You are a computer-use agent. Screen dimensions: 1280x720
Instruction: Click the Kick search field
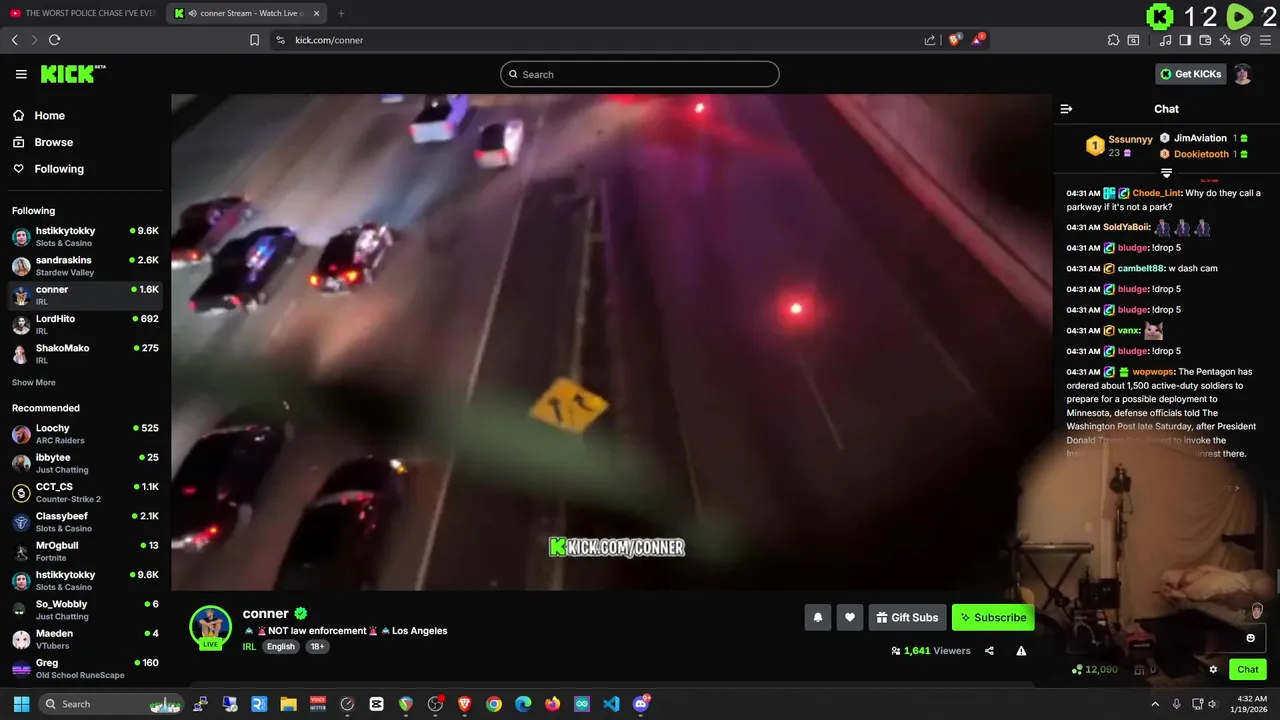640,74
